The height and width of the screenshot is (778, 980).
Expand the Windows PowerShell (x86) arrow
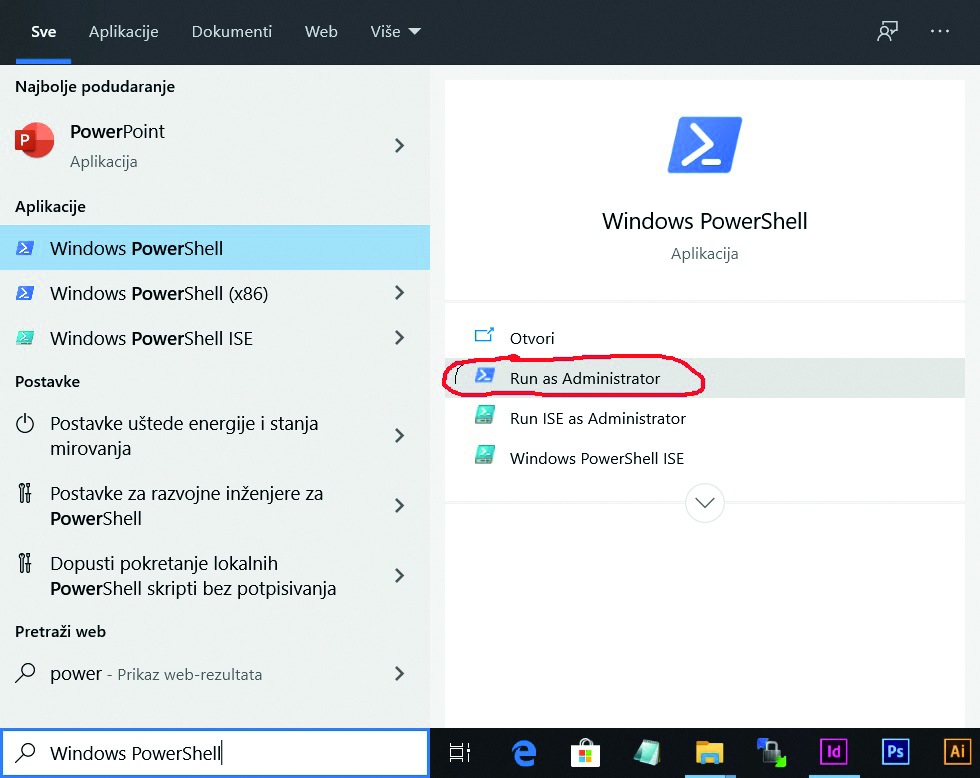tap(399, 293)
